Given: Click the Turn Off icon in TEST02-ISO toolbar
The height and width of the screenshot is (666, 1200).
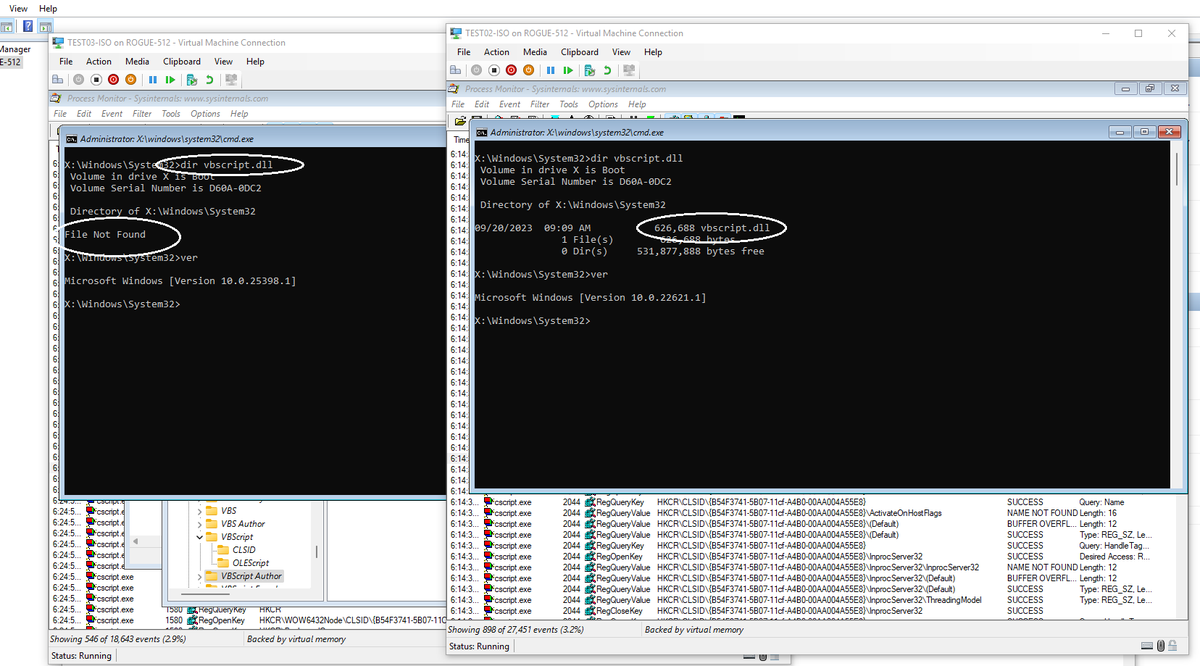Looking at the screenshot, I should 494,70.
